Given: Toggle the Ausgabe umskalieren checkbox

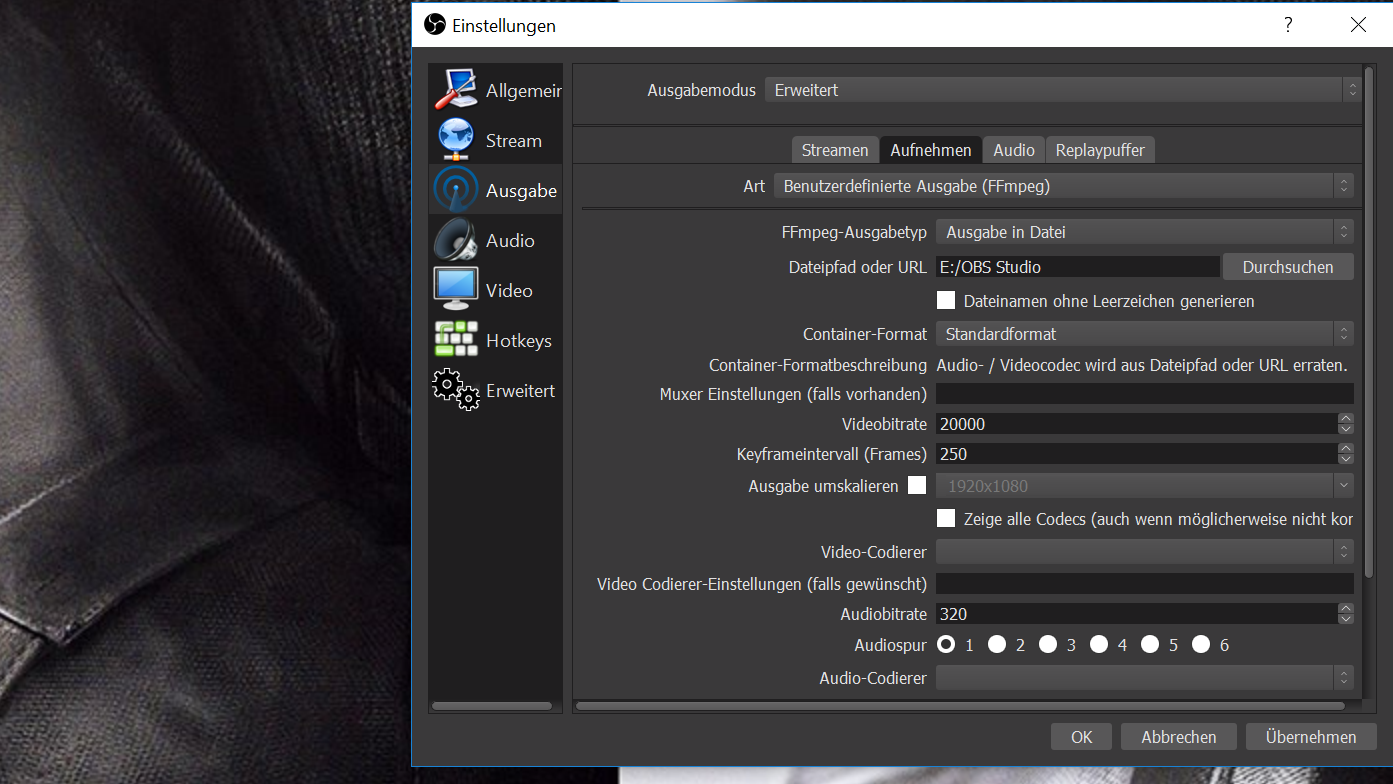Looking at the screenshot, I should [x=917, y=486].
